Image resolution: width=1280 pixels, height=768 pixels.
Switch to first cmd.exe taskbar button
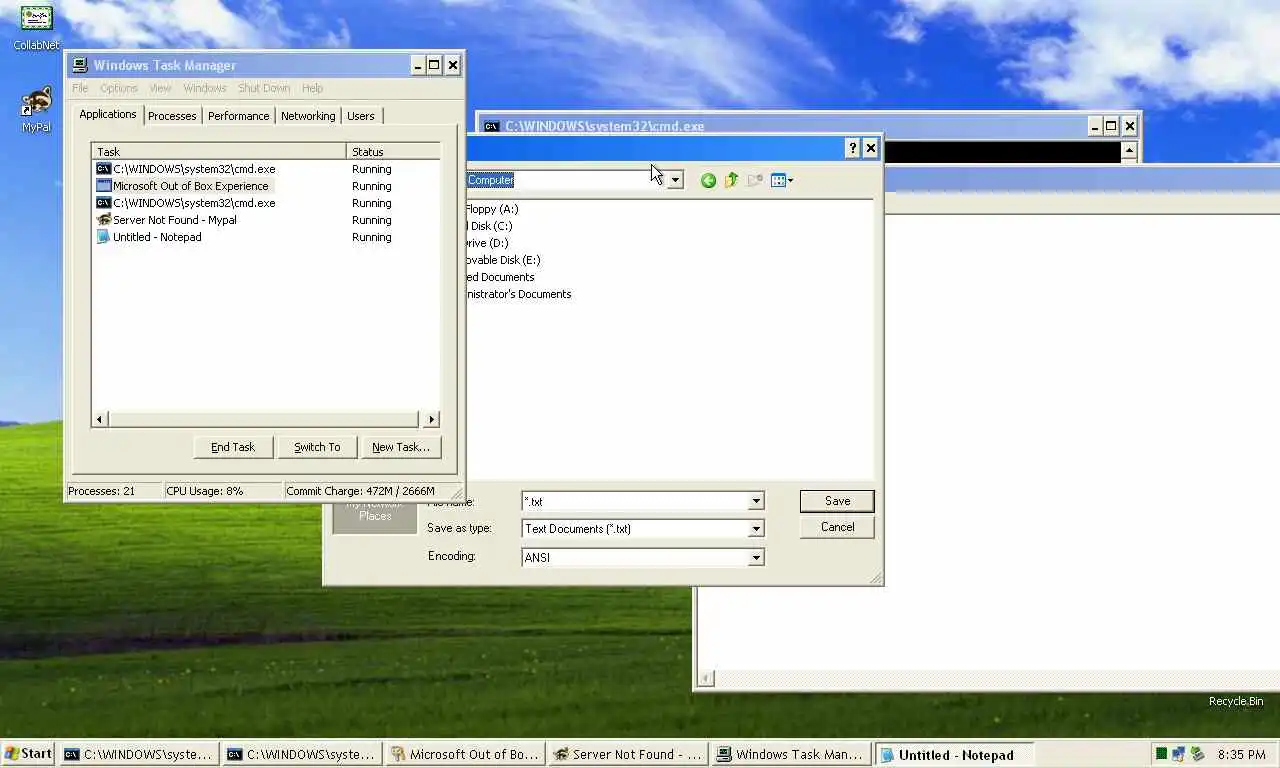pyautogui.click(x=138, y=755)
